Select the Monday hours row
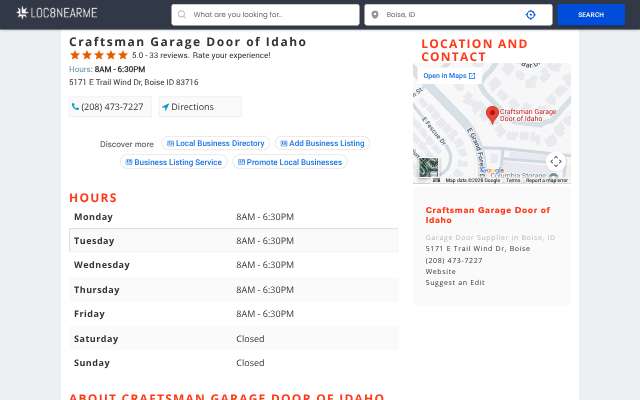This screenshot has width=640, height=400. pos(233,217)
